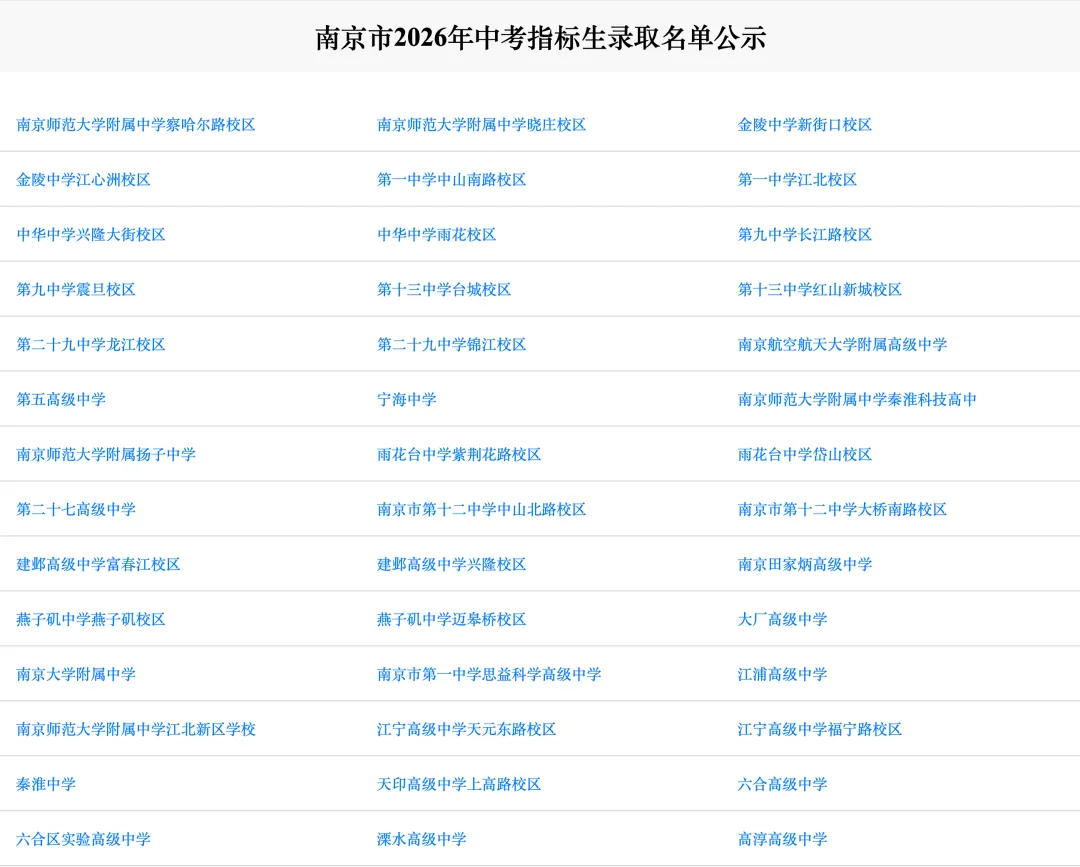Select 燕子矶中学迈皋桥校区 link
The width and height of the screenshot is (1080, 867).
point(451,620)
